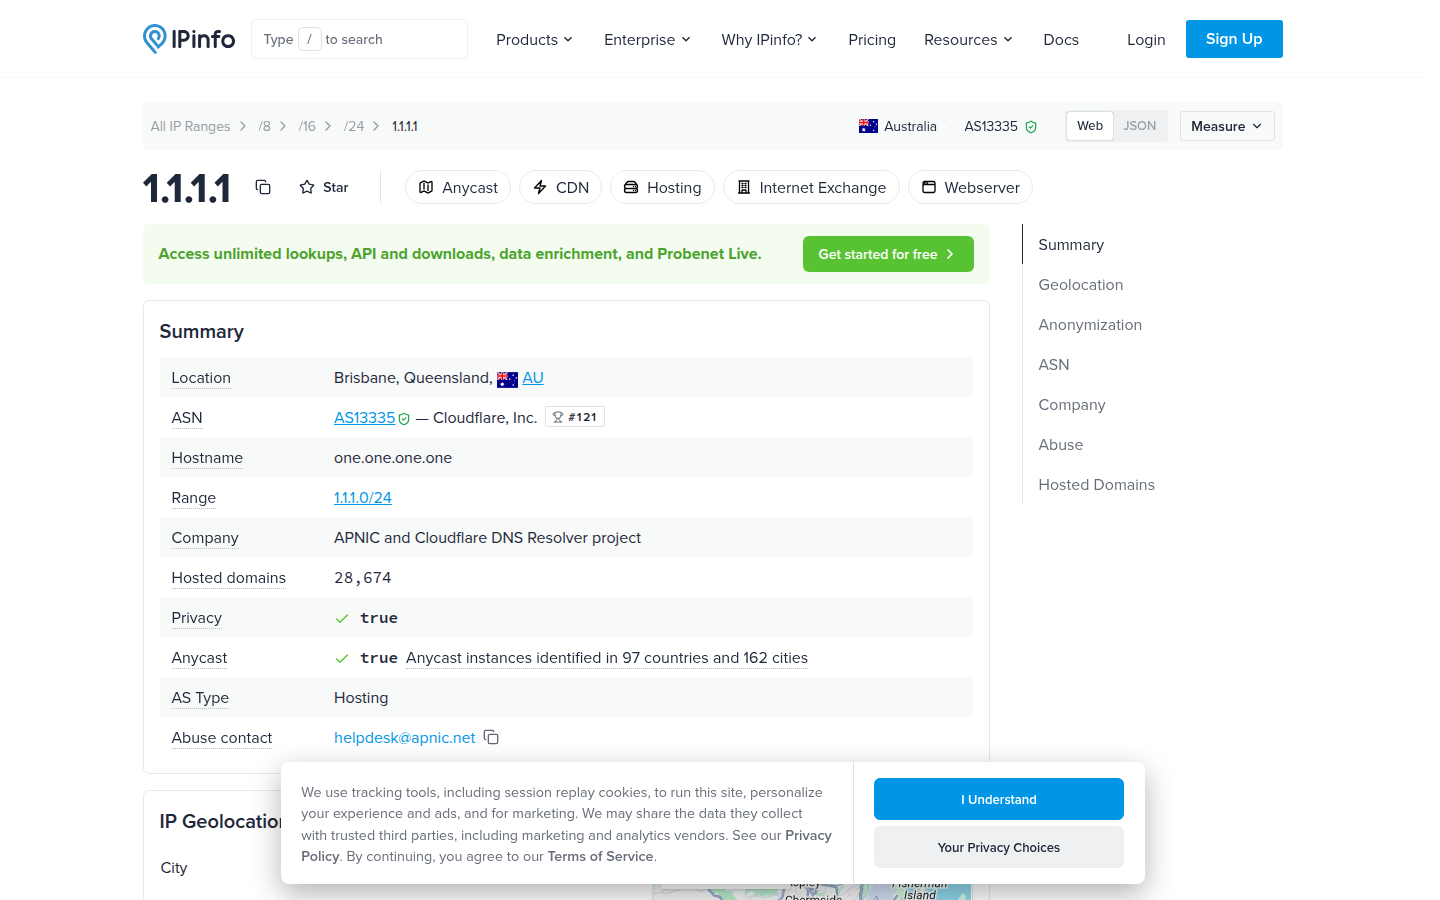This screenshot has height=900, width=1440.
Task: Switch to Web view
Action: (x=1090, y=126)
